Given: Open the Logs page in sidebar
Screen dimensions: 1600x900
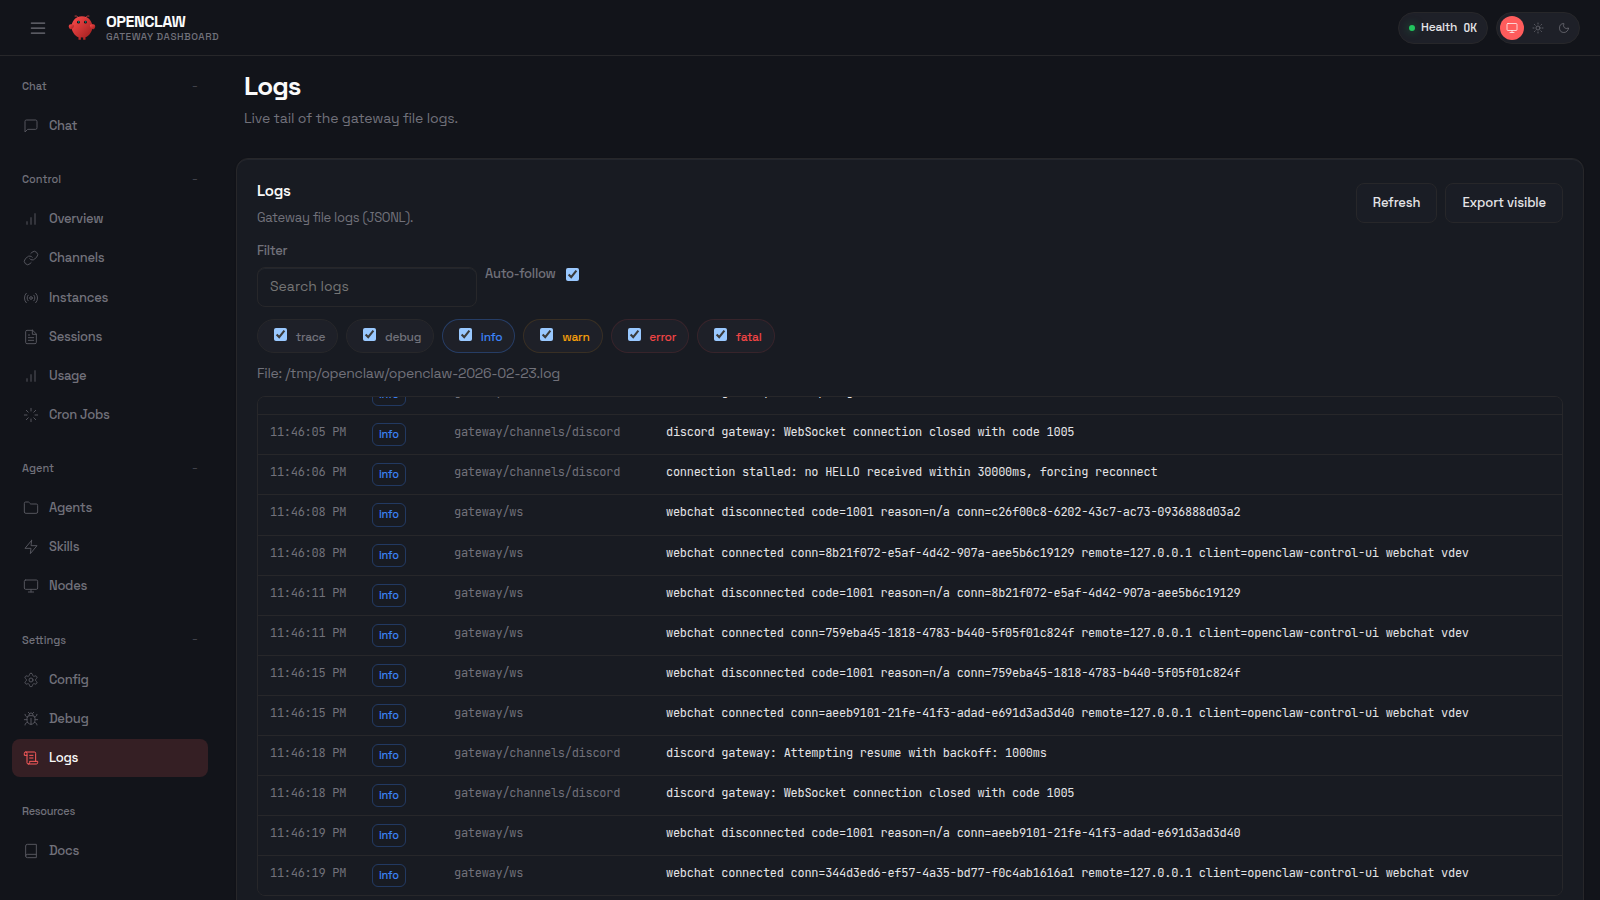Looking at the screenshot, I should 63,757.
